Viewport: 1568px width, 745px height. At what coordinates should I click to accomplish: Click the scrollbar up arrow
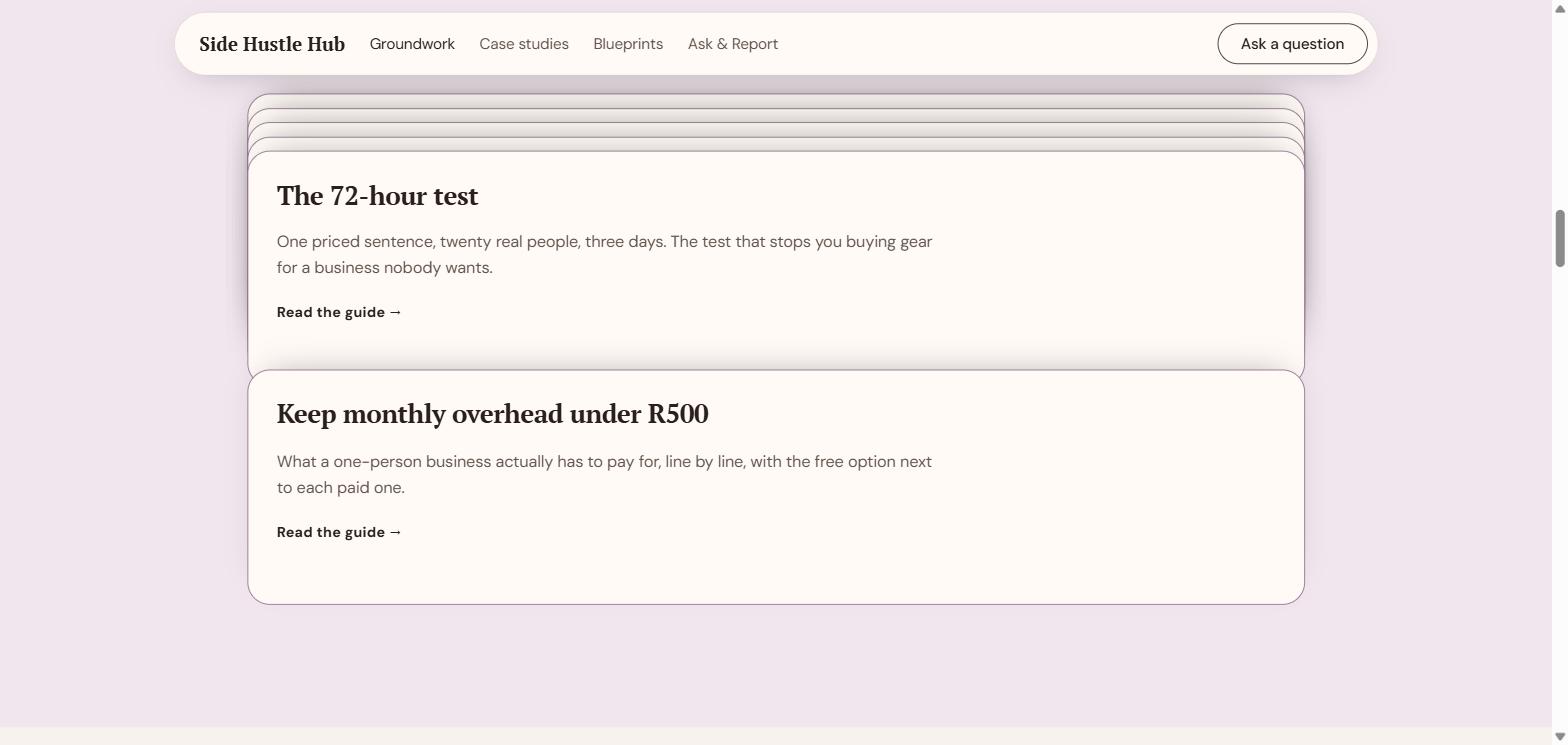point(1559,7)
